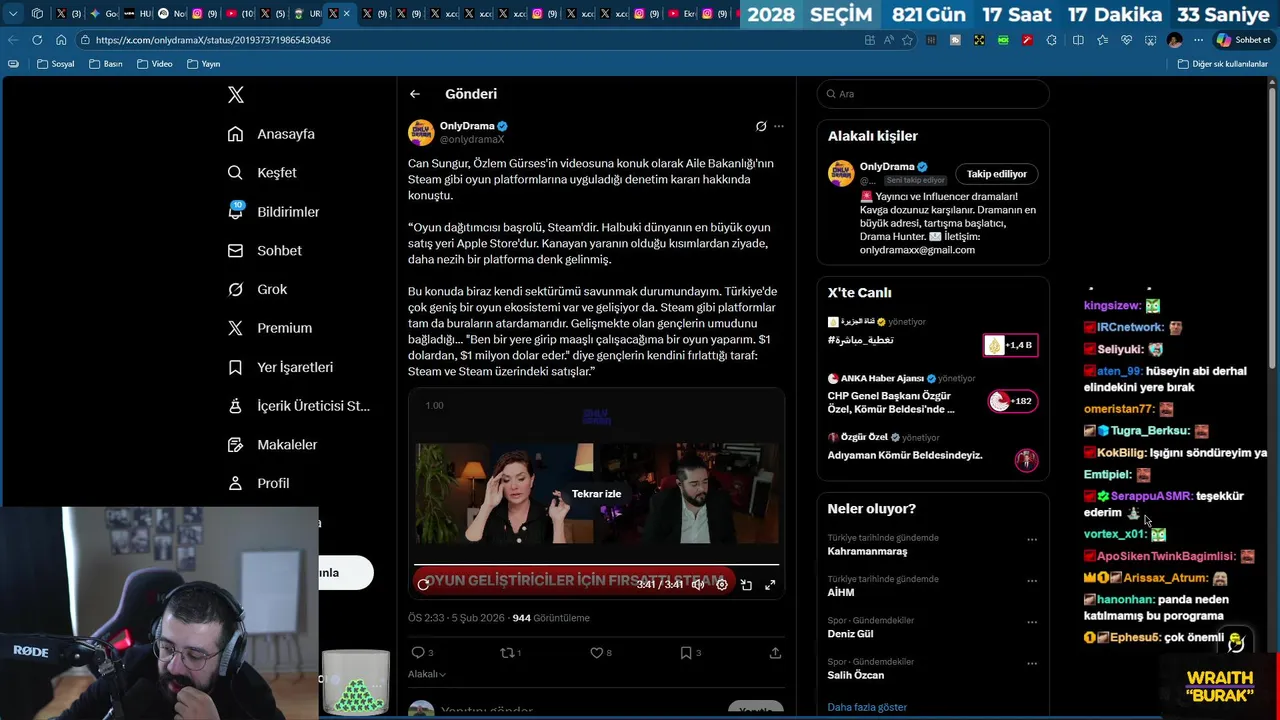Open Profil page from sidebar
The width and height of the screenshot is (1280, 720).
coord(259,483)
